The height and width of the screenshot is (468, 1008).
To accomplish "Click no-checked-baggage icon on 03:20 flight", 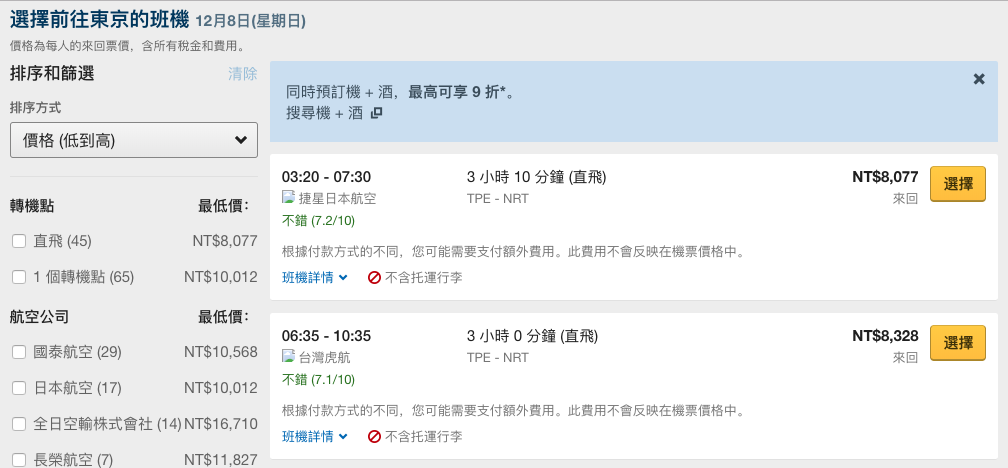I will (x=374, y=278).
